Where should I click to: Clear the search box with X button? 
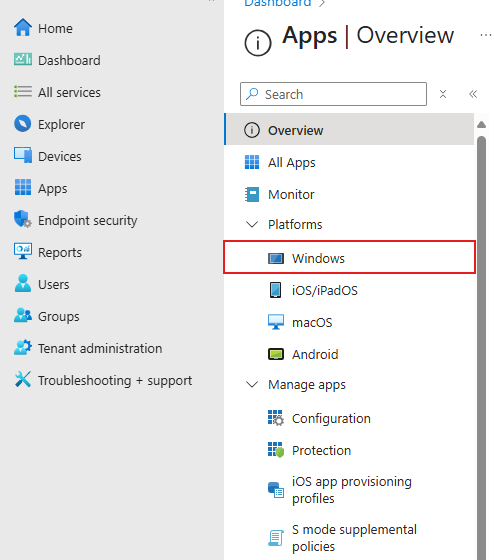[x=443, y=94]
